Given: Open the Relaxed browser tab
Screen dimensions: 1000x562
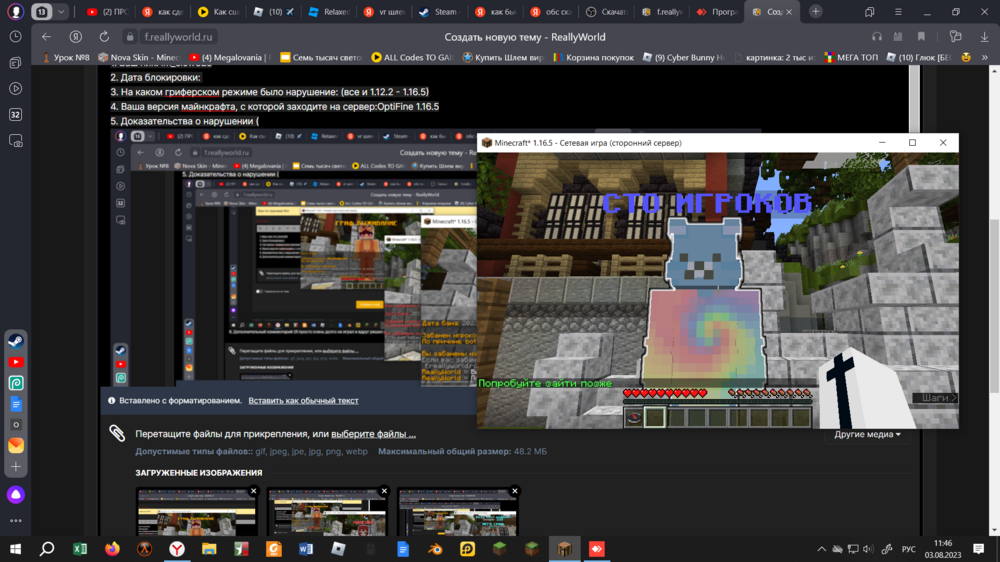Looking at the screenshot, I should point(328,11).
